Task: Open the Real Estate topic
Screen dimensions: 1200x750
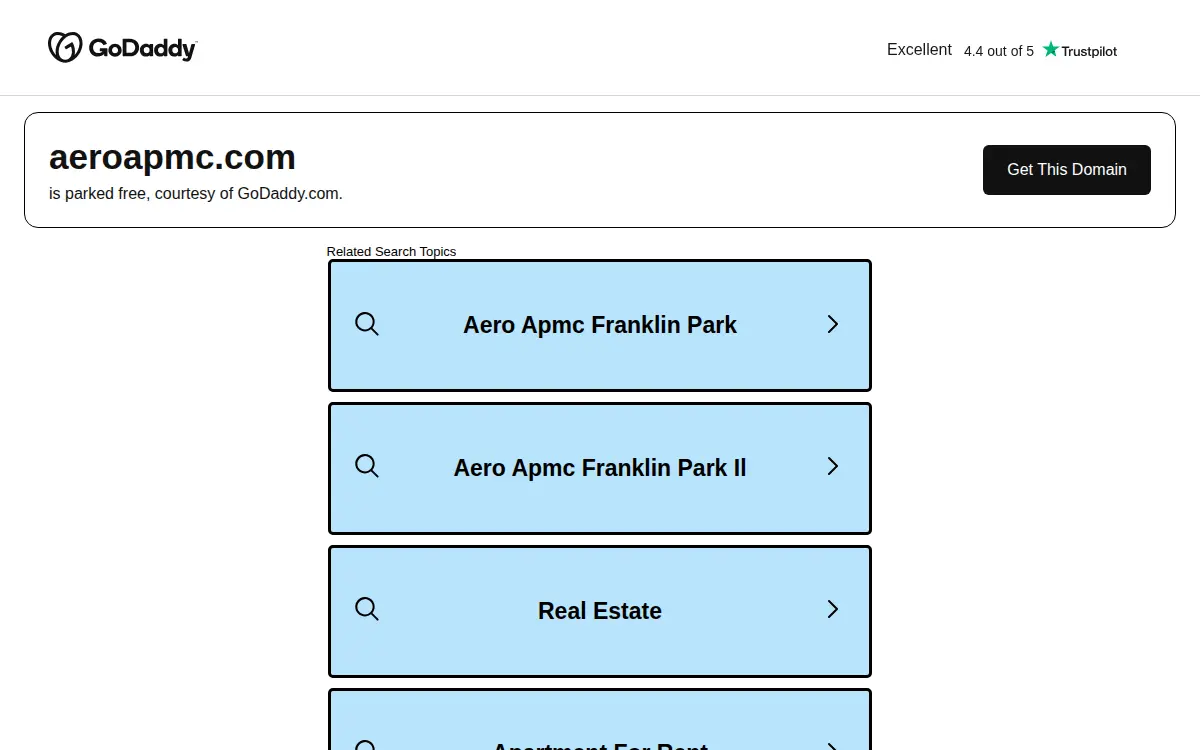Action: point(600,611)
